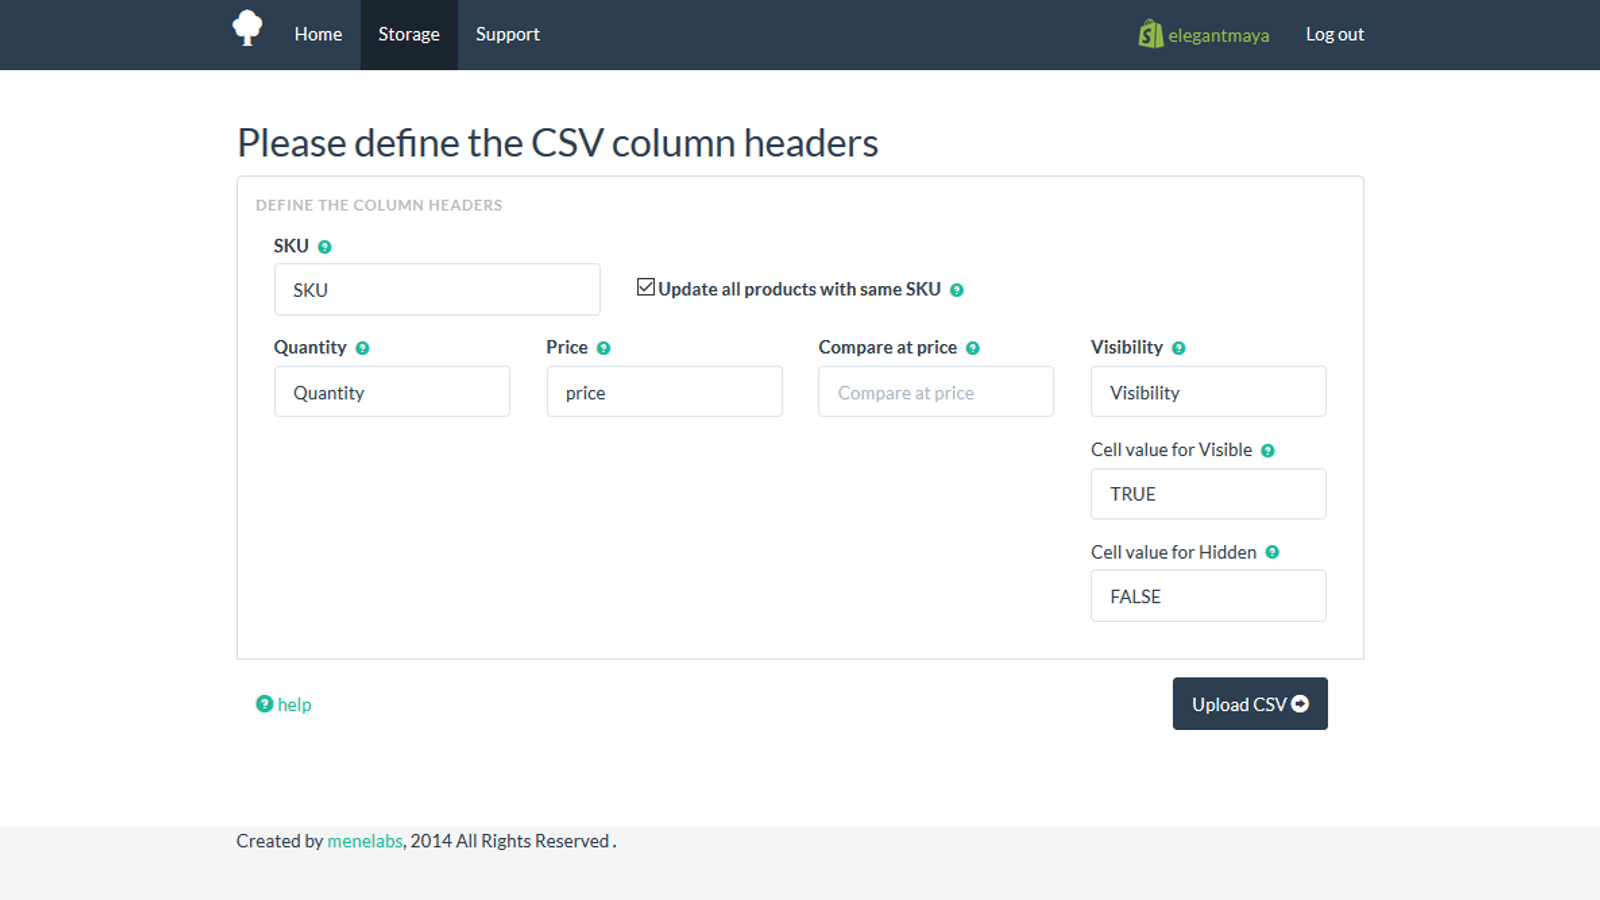Click the Compare at price help icon
The width and height of the screenshot is (1600, 900).
(x=971, y=347)
